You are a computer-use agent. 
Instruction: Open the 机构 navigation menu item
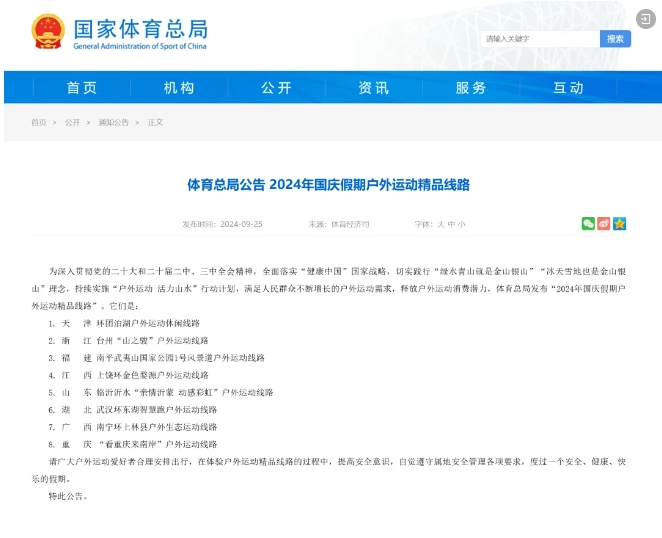179,88
